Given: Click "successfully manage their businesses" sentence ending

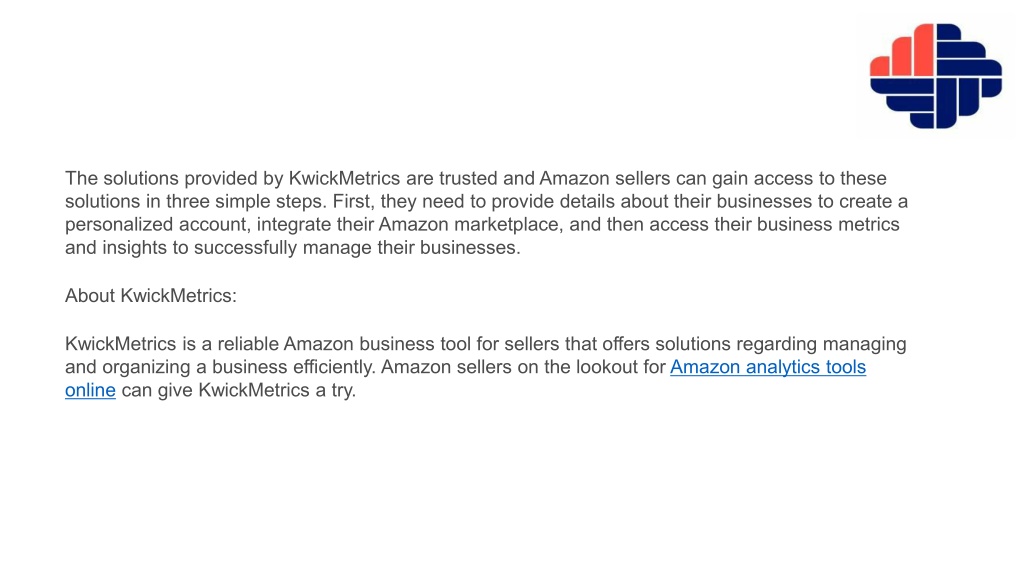Looking at the screenshot, I should pyautogui.click(x=357, y=248).
